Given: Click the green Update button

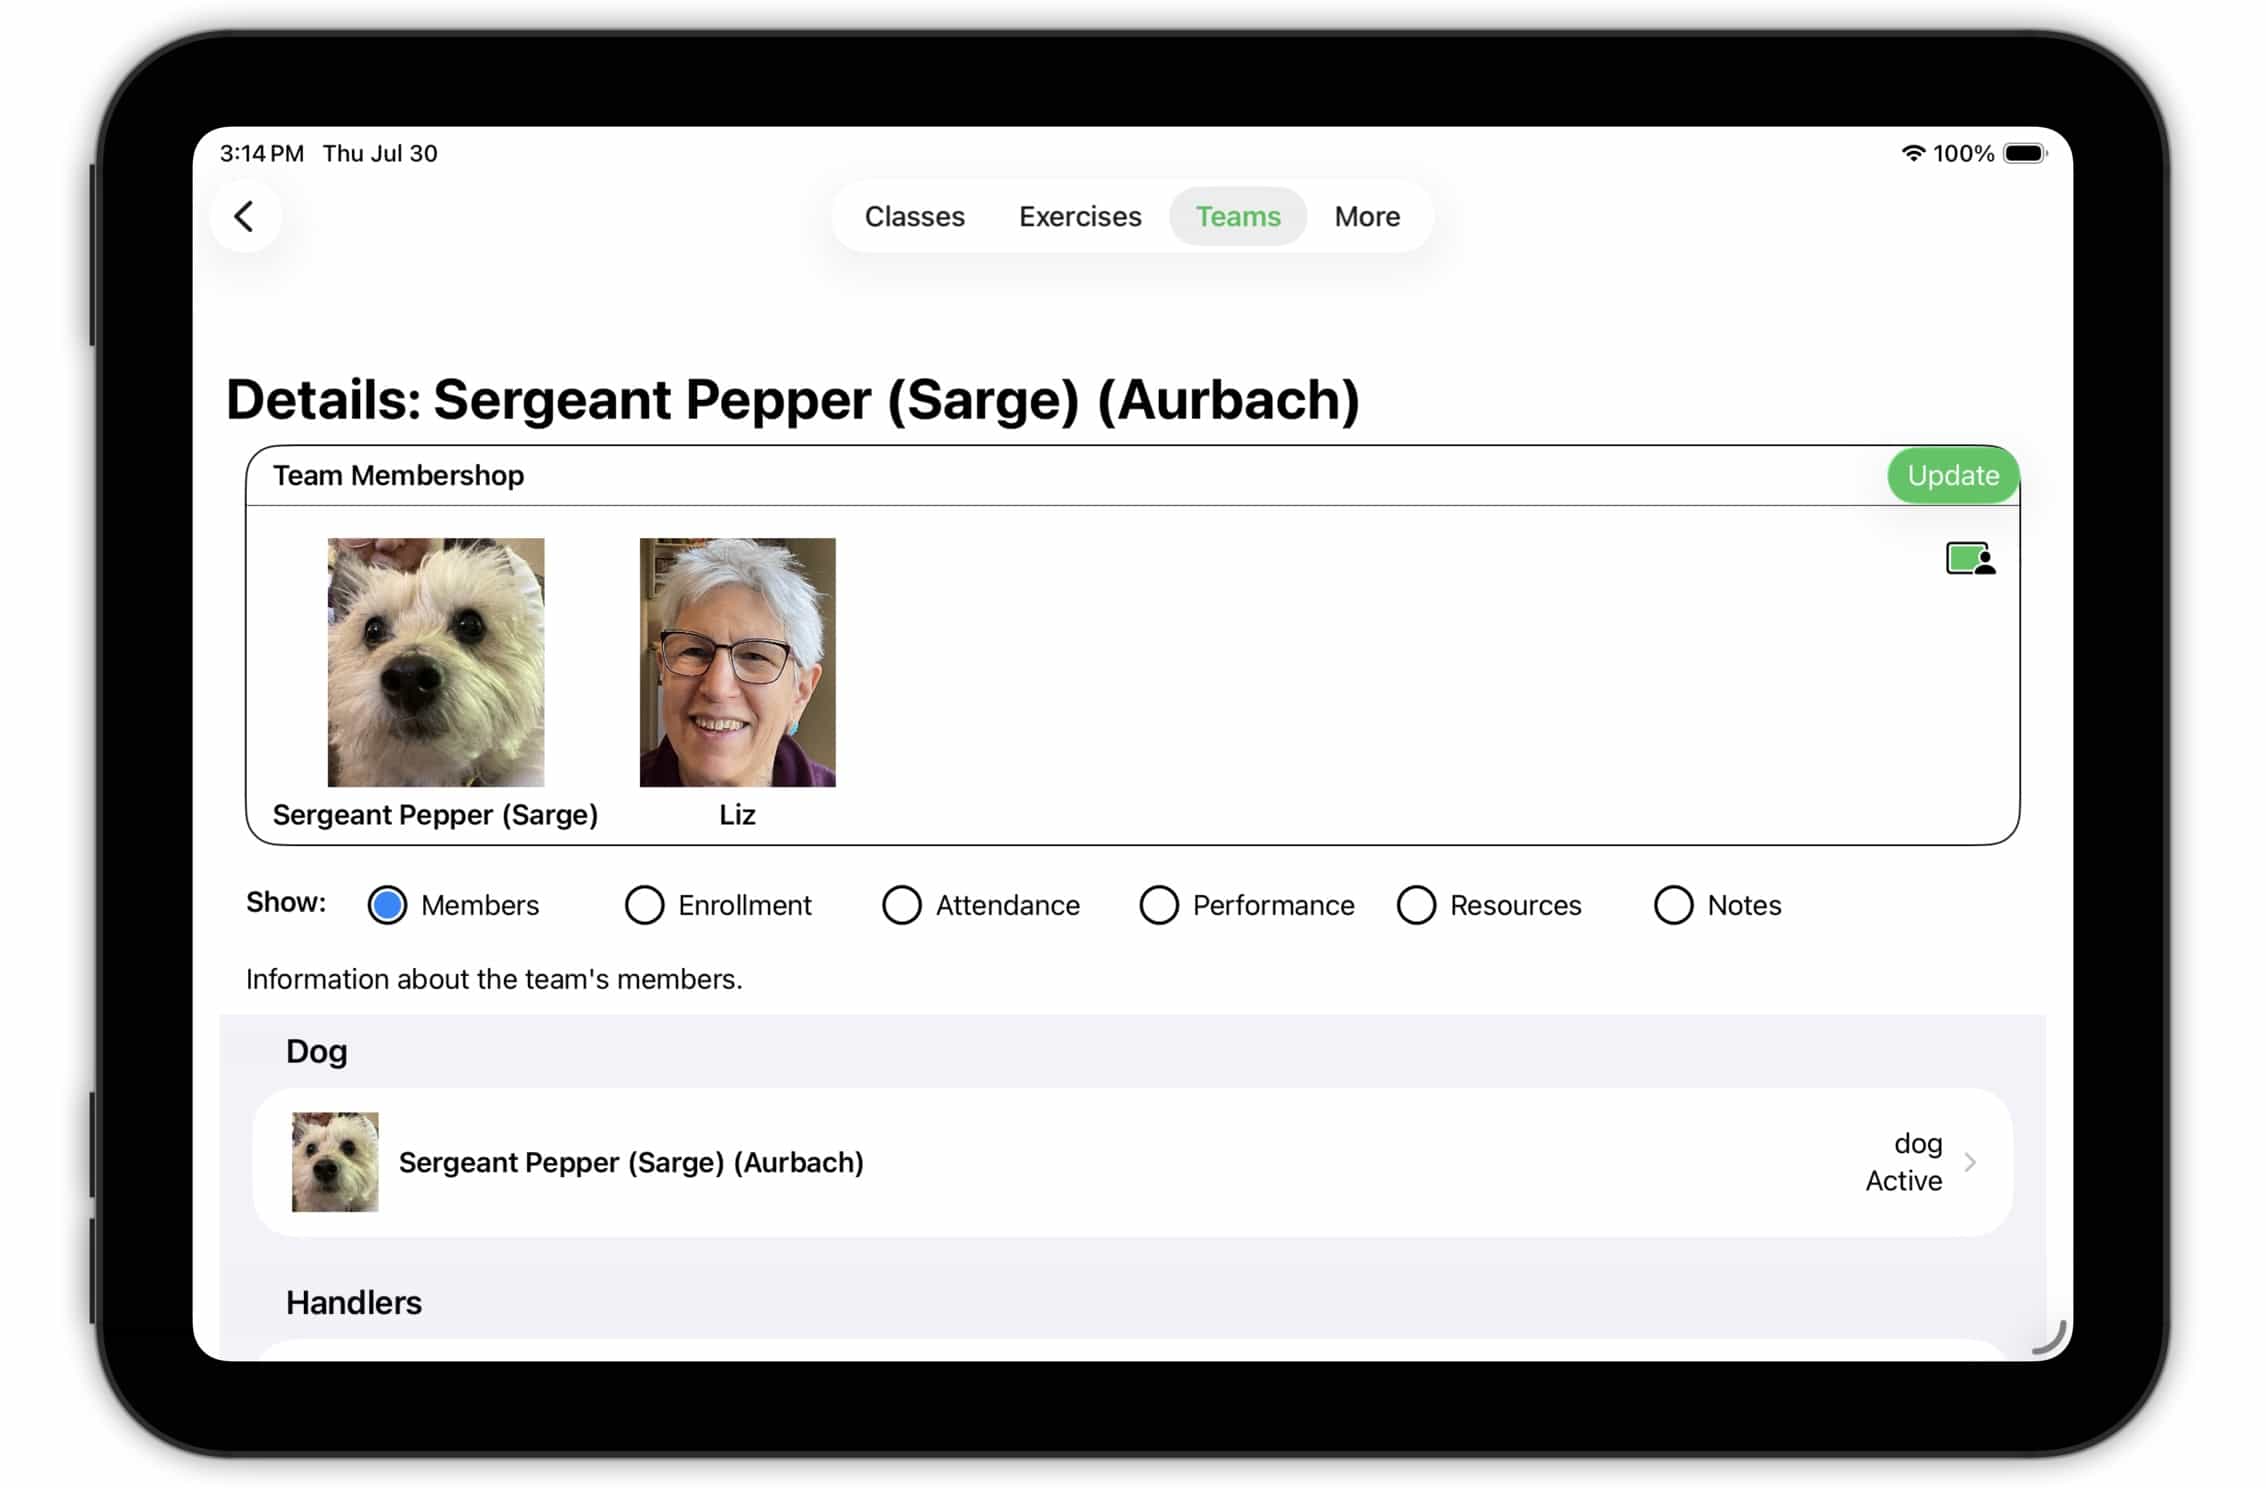Looking at the screenshot, I should coord(1952,475).
